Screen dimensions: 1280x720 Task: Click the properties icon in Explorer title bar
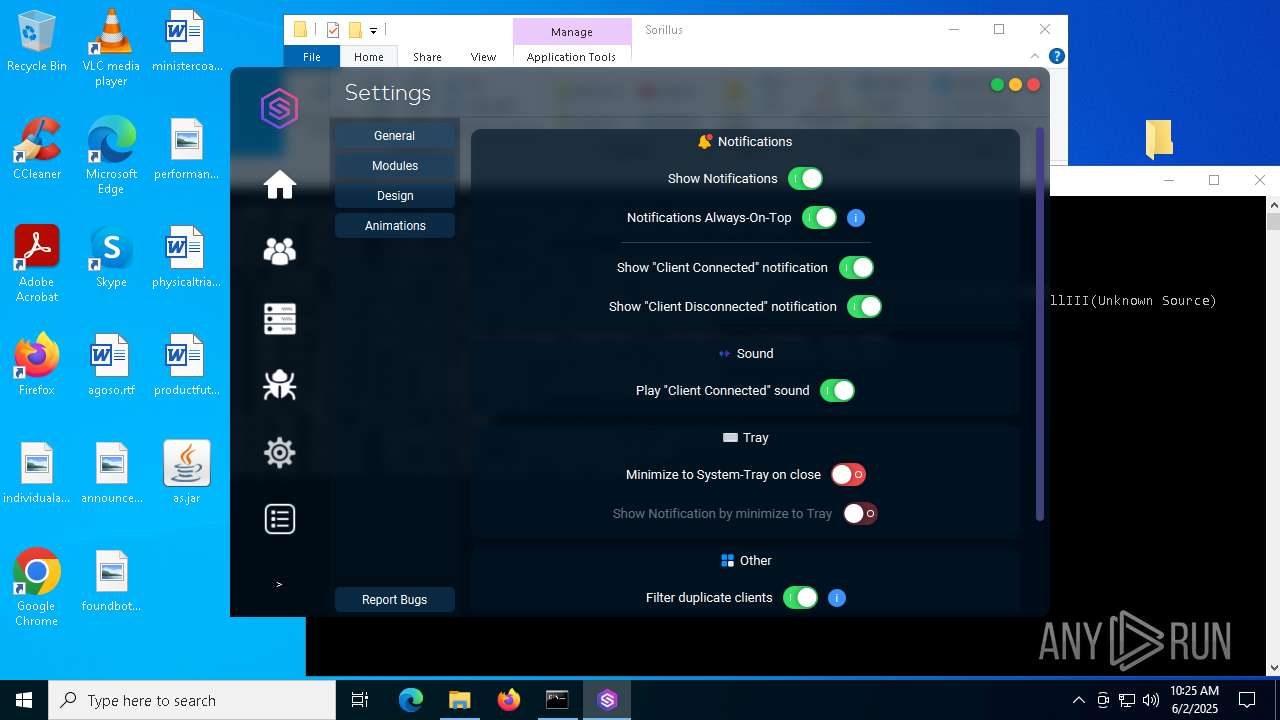pyautogui.click(x=334, y=30)
